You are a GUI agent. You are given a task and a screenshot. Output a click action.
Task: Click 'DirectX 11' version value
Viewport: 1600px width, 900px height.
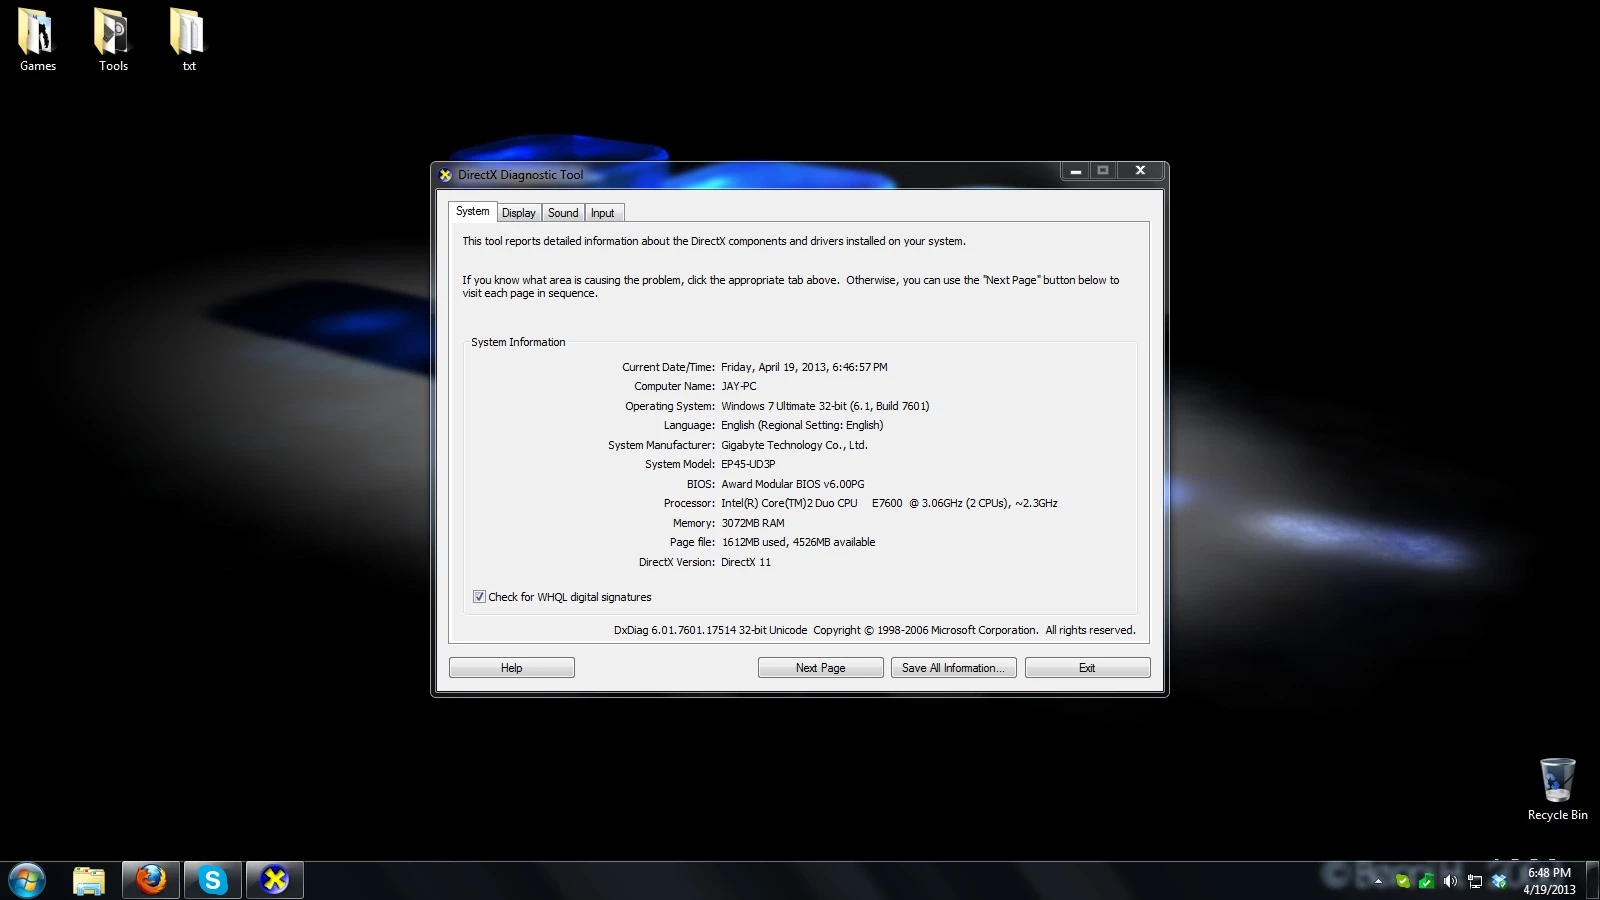pyautogui.click(x=746, y=562)
